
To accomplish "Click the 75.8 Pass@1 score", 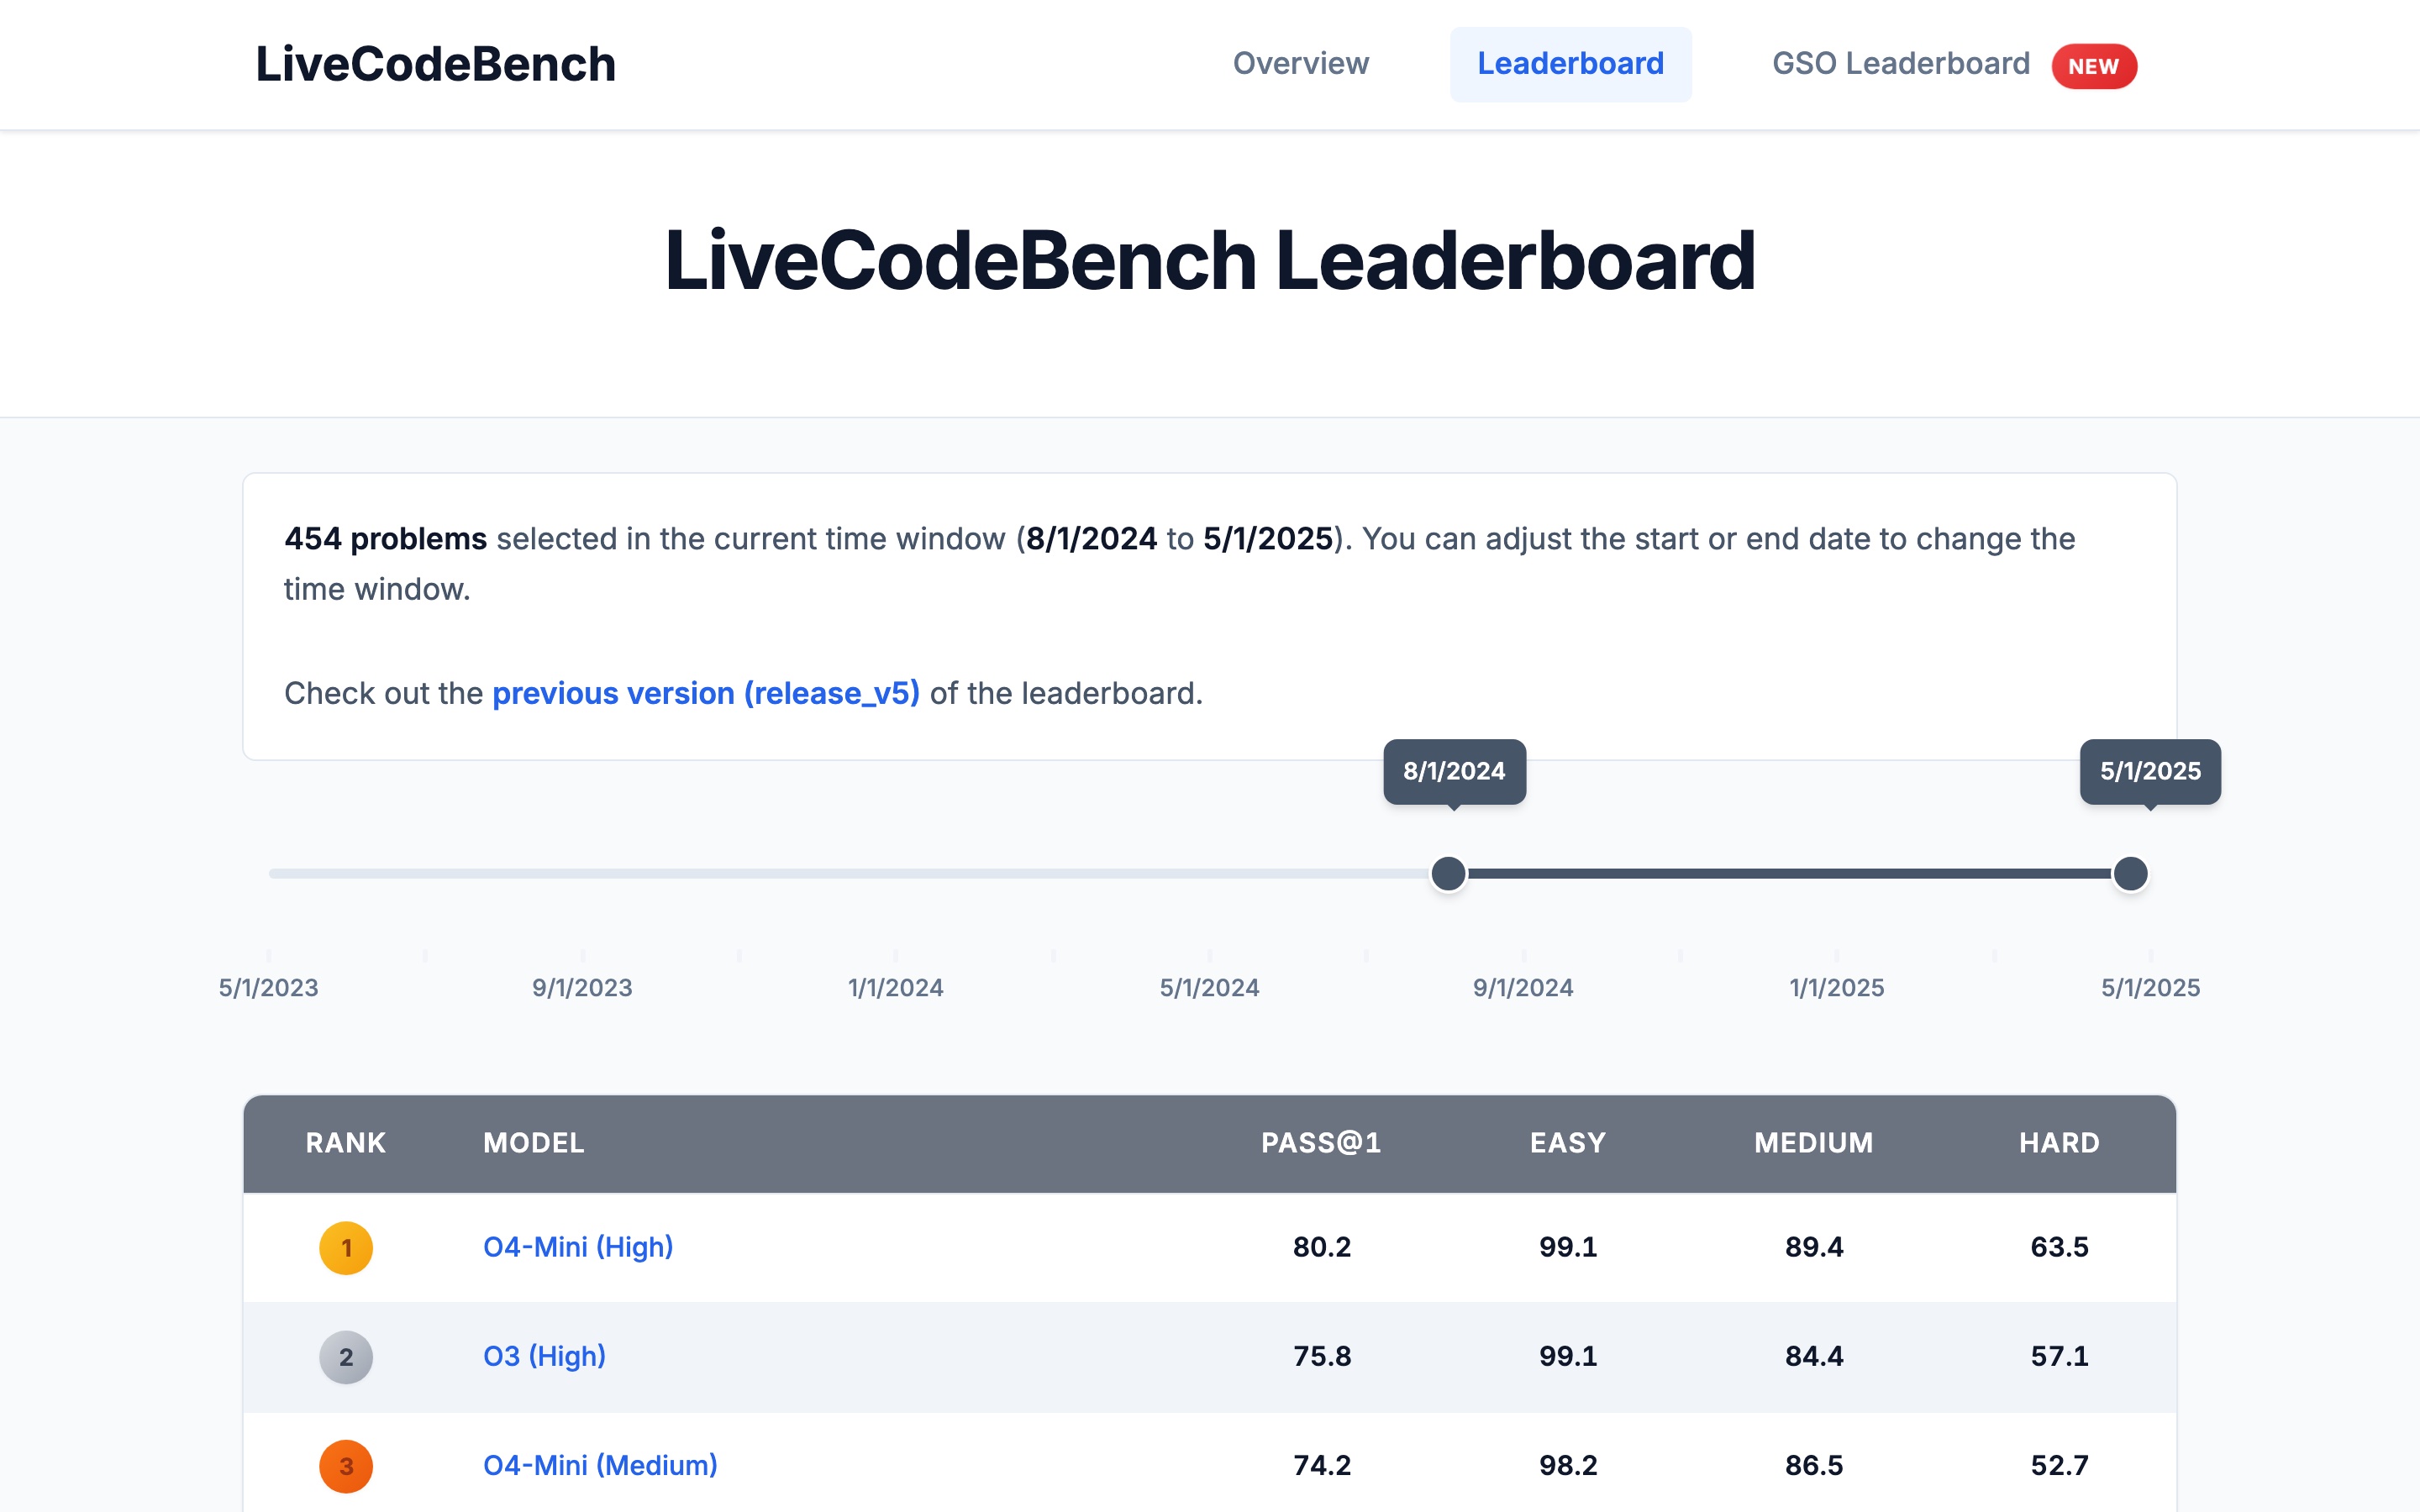I will pyautogui.click(x=1322, y=1356).
